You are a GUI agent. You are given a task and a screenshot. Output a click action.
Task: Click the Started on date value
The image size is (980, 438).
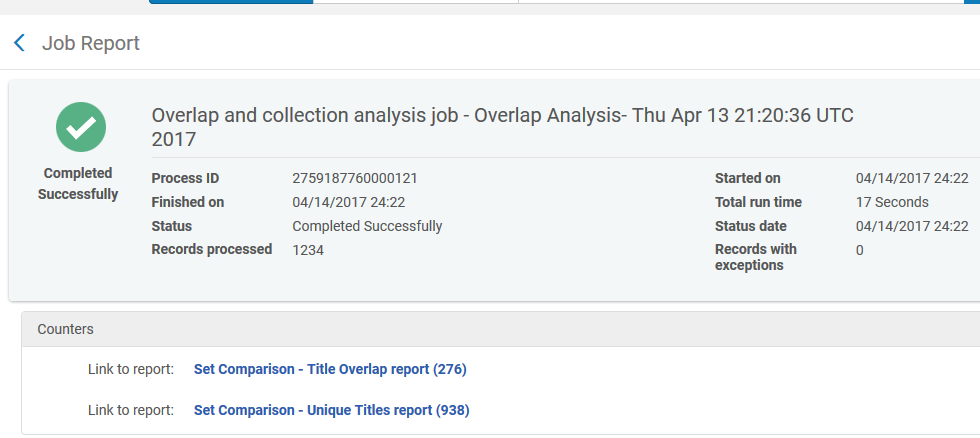[x=911, y=178]
